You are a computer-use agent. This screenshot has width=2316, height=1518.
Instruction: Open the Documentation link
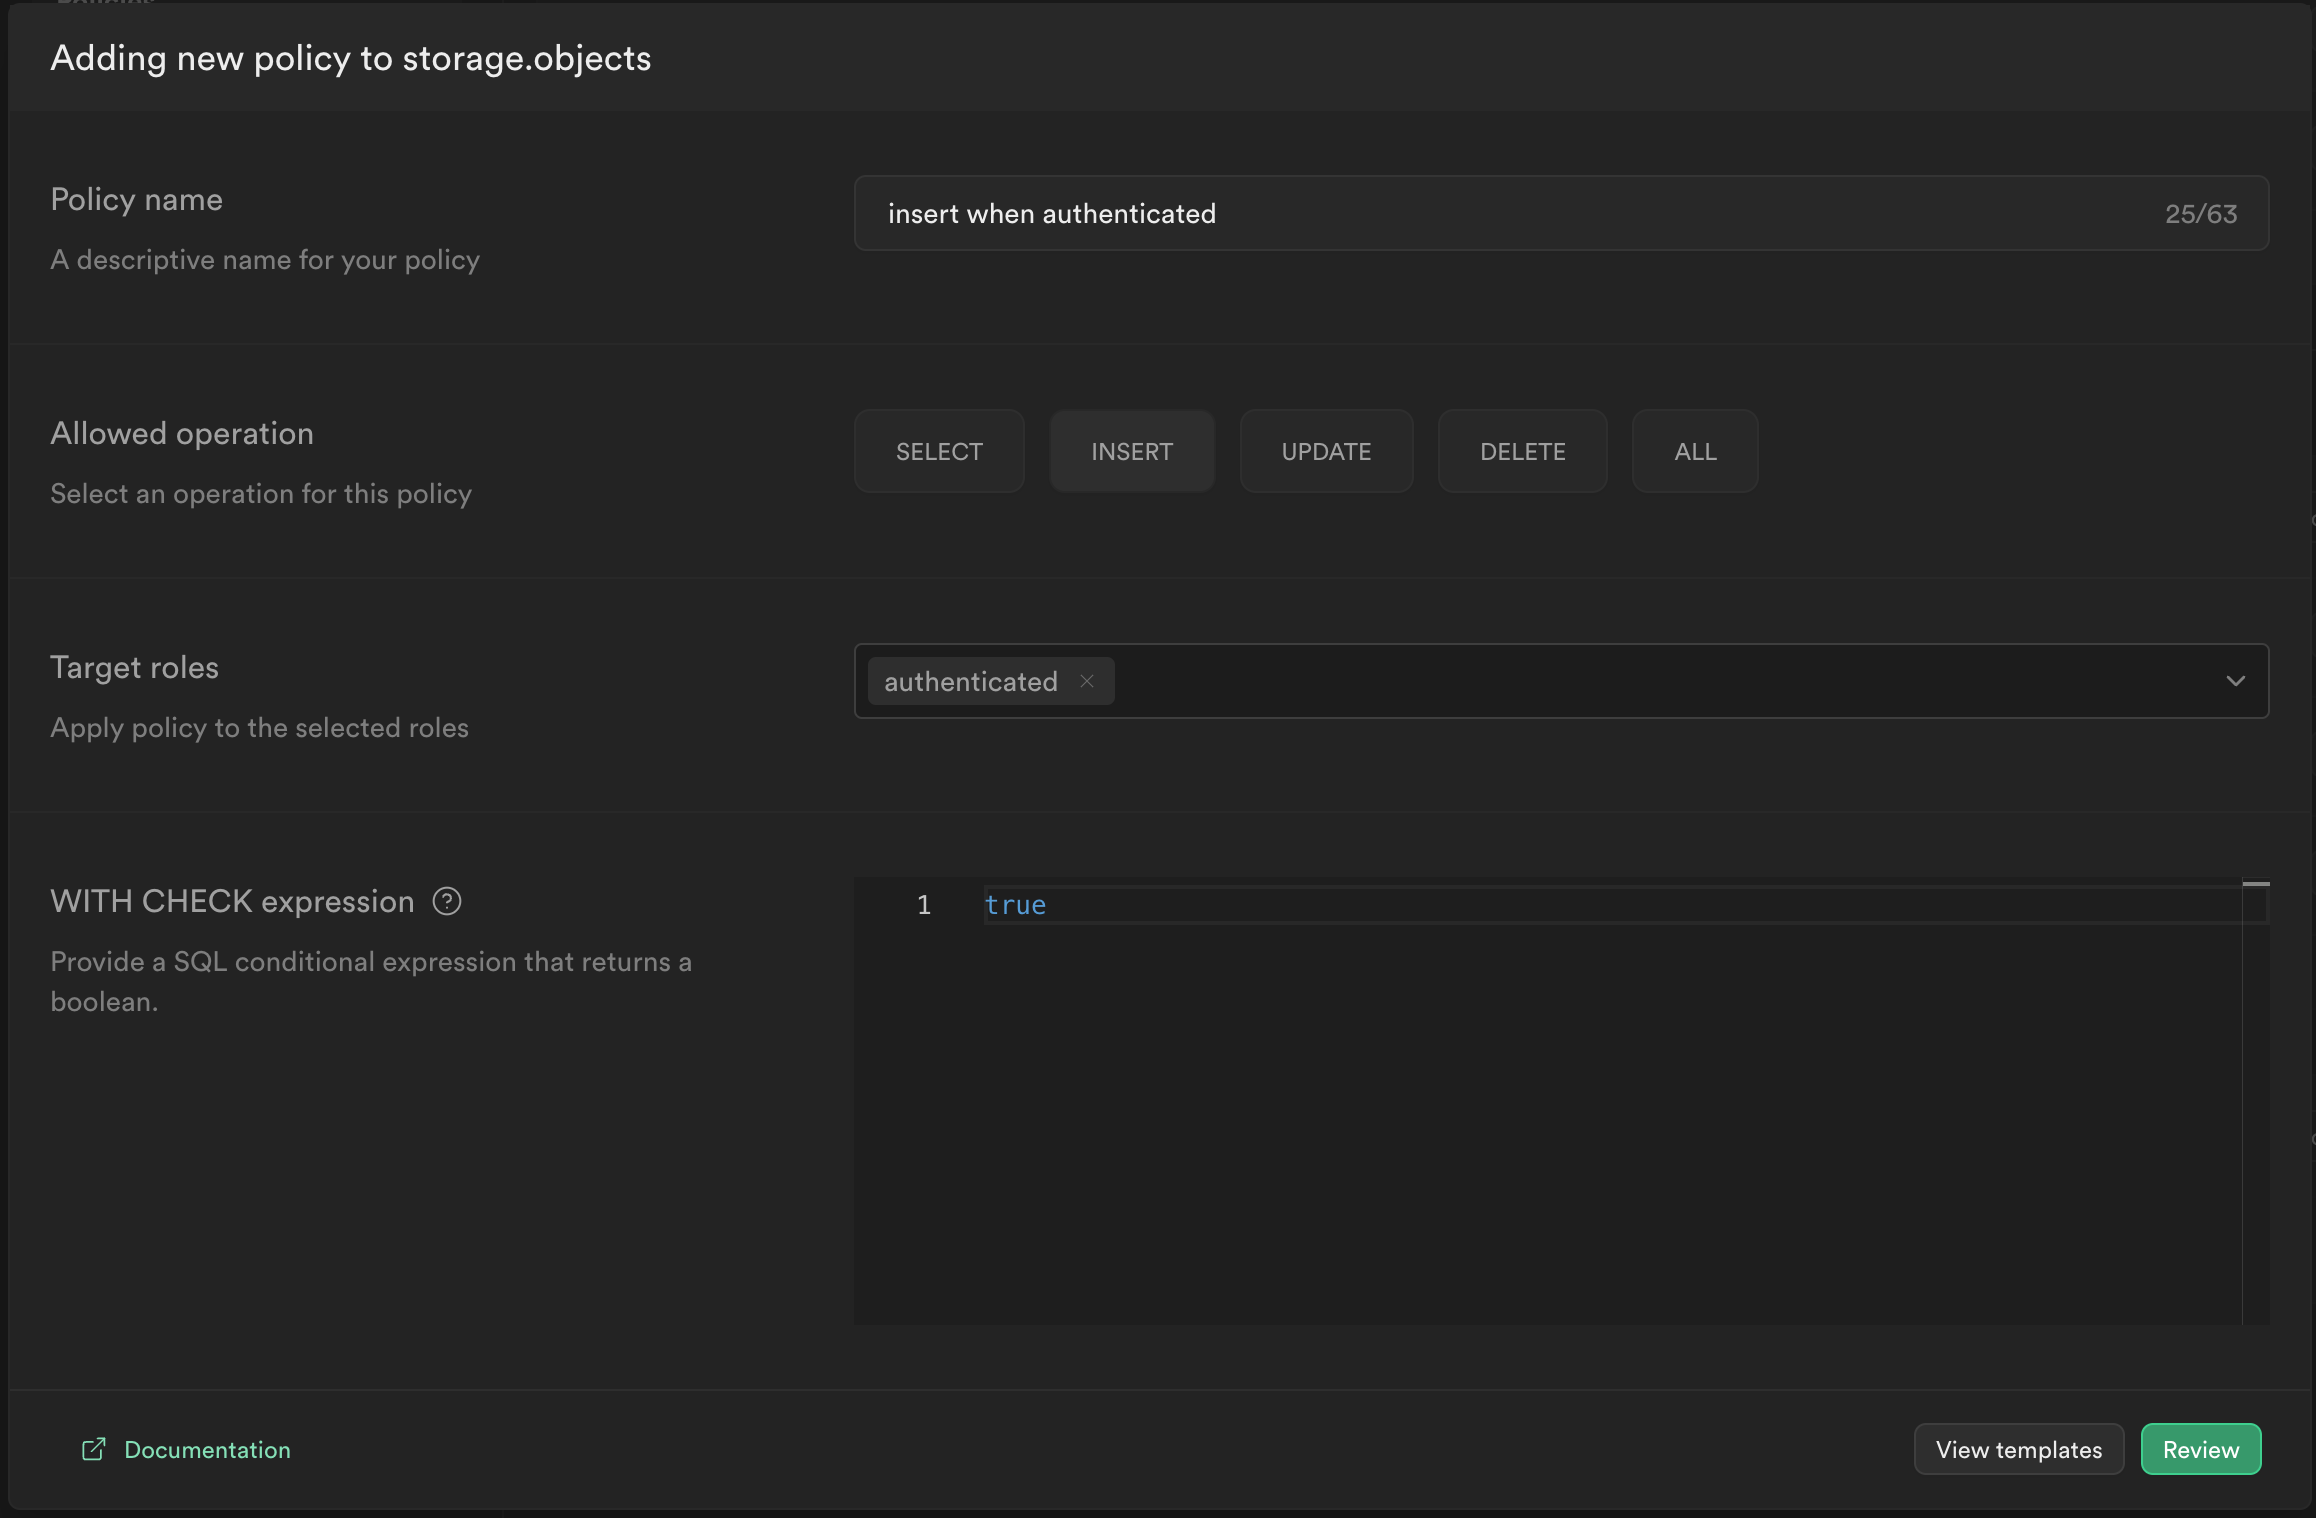coord(207,1450)
